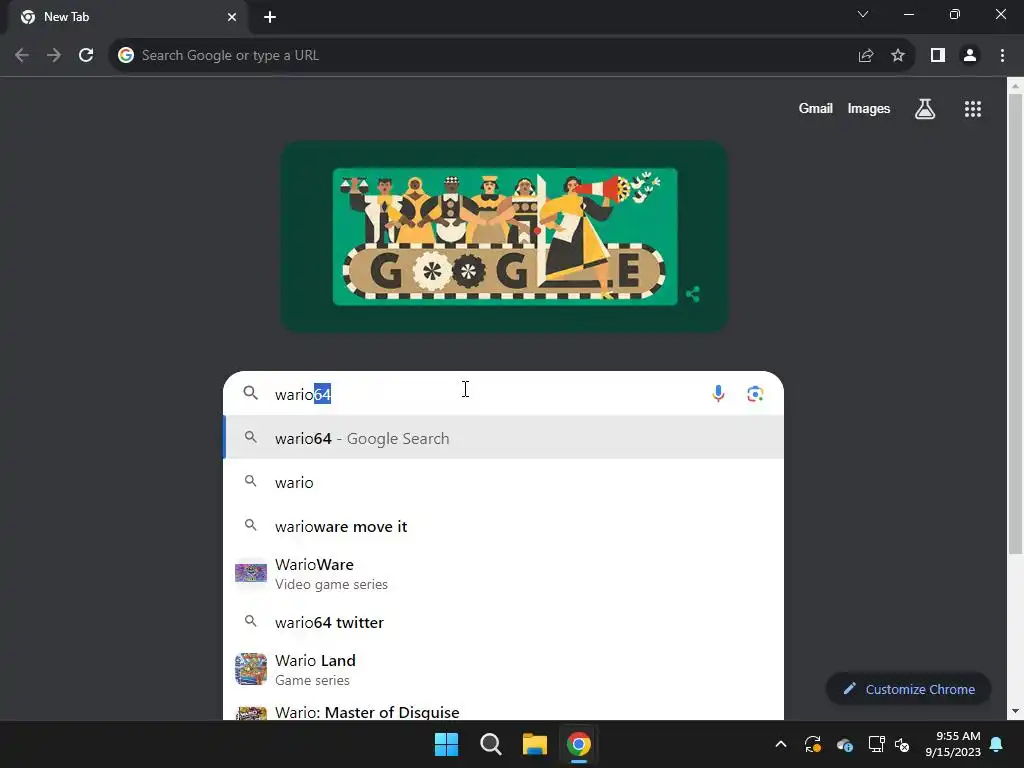Select 'wario64 twitter' suggestion
1024x768 pixels.
(x=503, y=622)
